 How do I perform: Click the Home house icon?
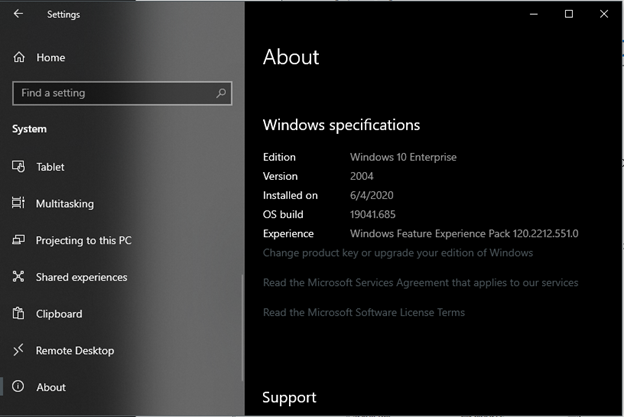tap(19, 57)
